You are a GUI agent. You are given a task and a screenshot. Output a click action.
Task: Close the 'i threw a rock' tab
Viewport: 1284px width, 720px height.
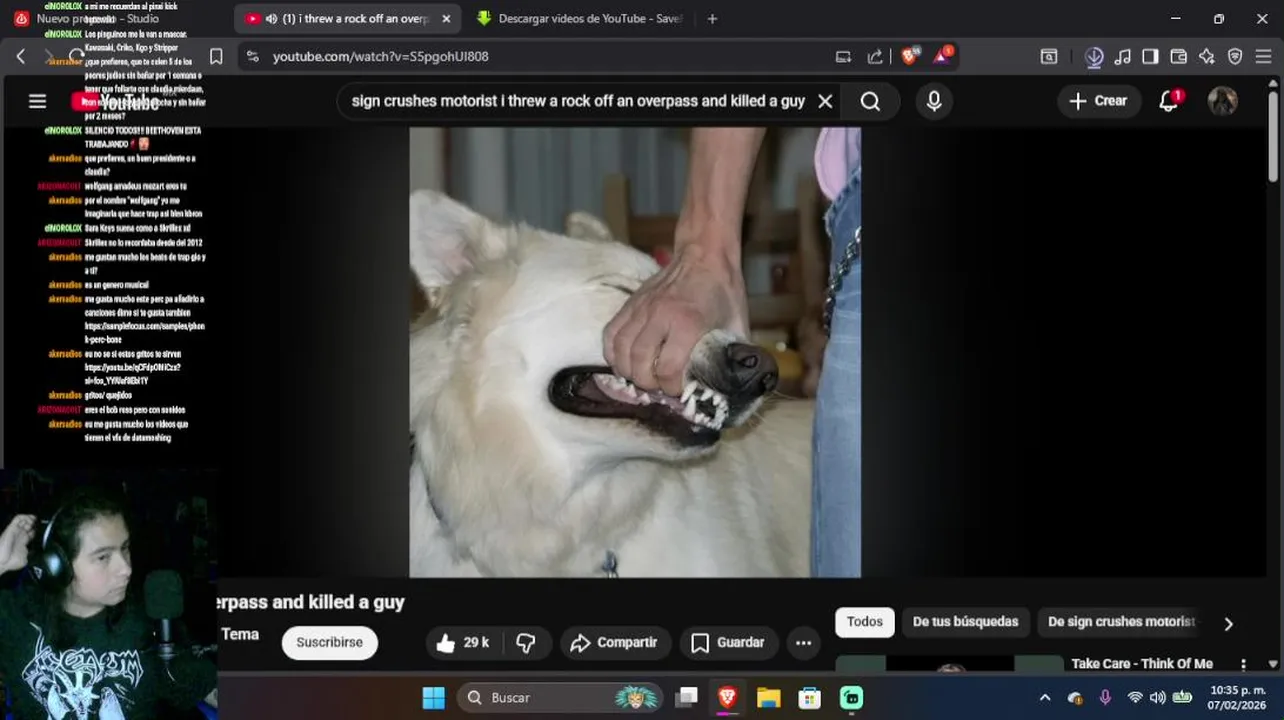point(446,19)
